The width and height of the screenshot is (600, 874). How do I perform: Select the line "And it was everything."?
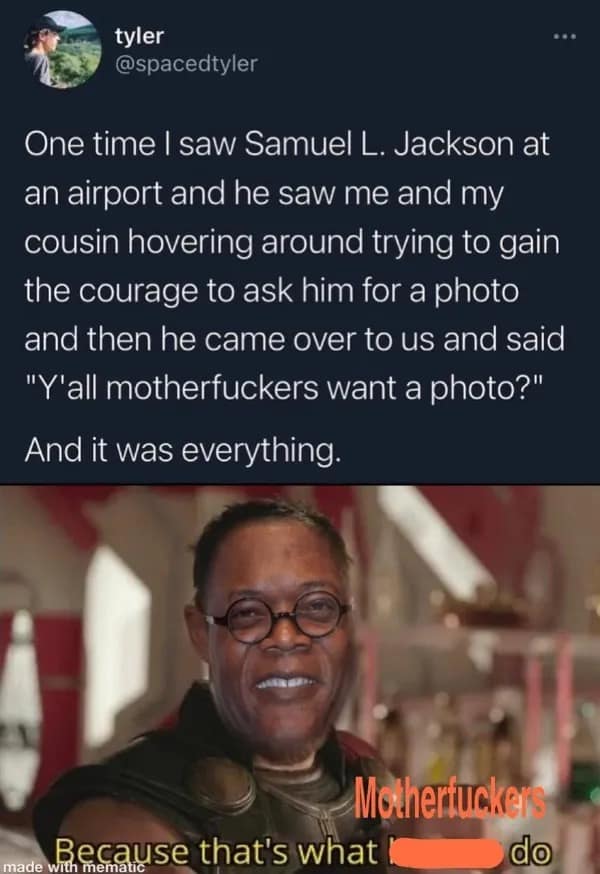pyautogui.click(x=182, y=449)
